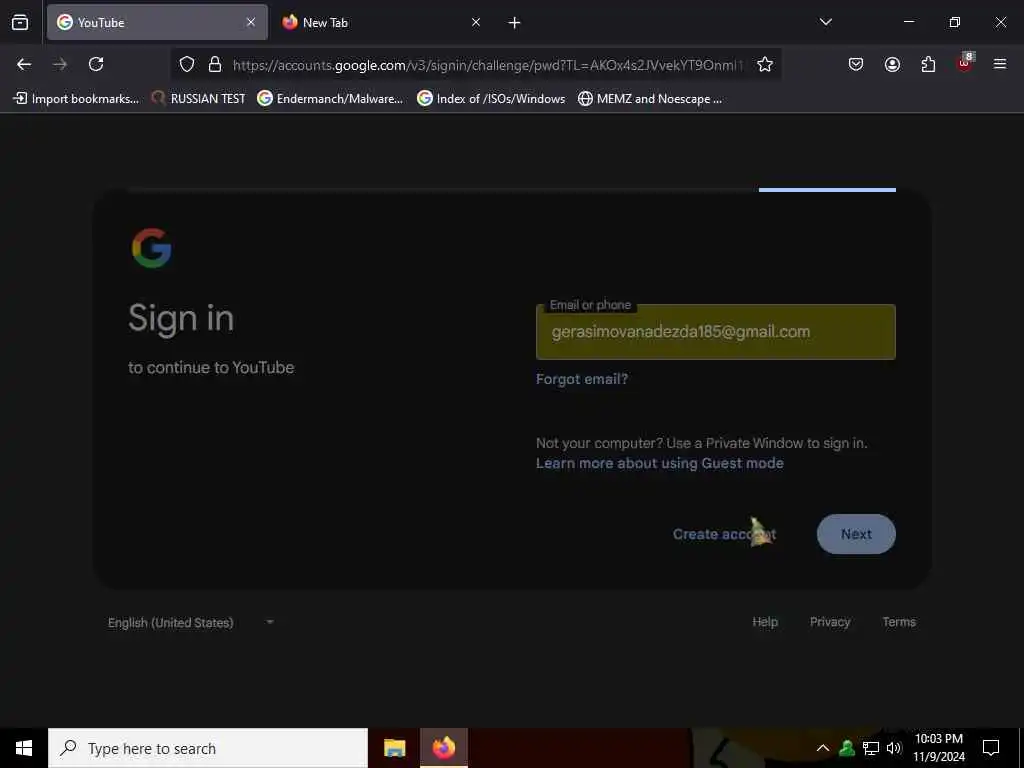Image resolution: width=1024 pixels, height=768 pixels.
Task: Open Save to Pocket icon
Action: point(856,64)
